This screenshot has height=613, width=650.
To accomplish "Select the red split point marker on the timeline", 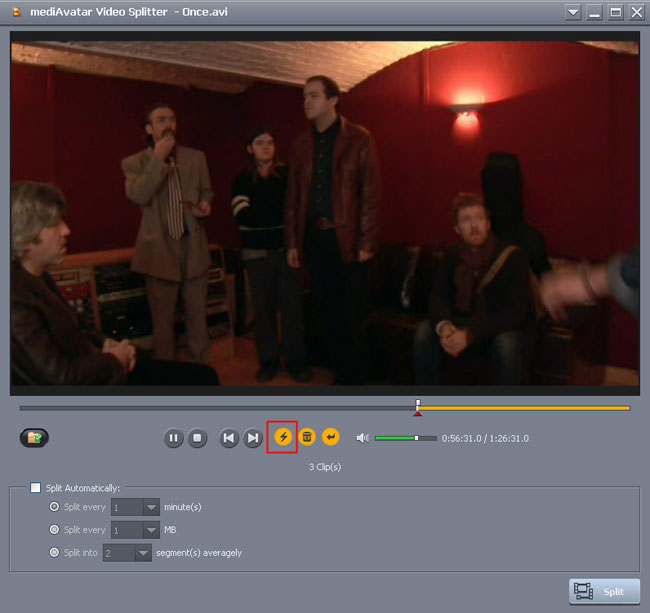I will point(417,414).
